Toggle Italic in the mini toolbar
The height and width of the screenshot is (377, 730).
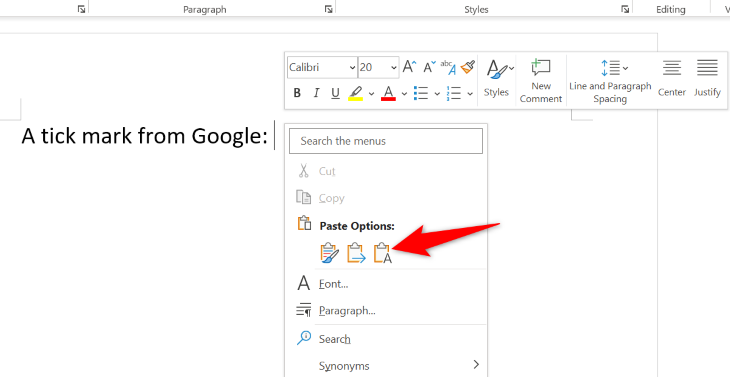point(316,93)
